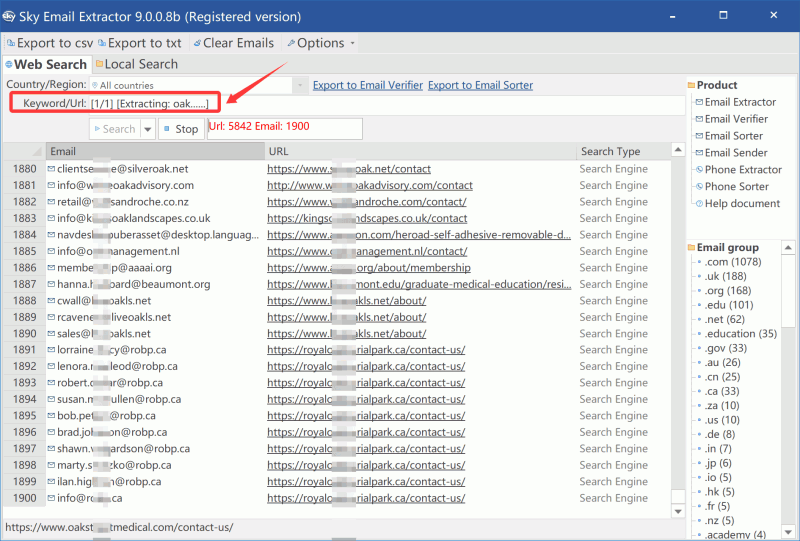
Task: Click the Export to csv toolbar button
Action: [x=50, y=43]
